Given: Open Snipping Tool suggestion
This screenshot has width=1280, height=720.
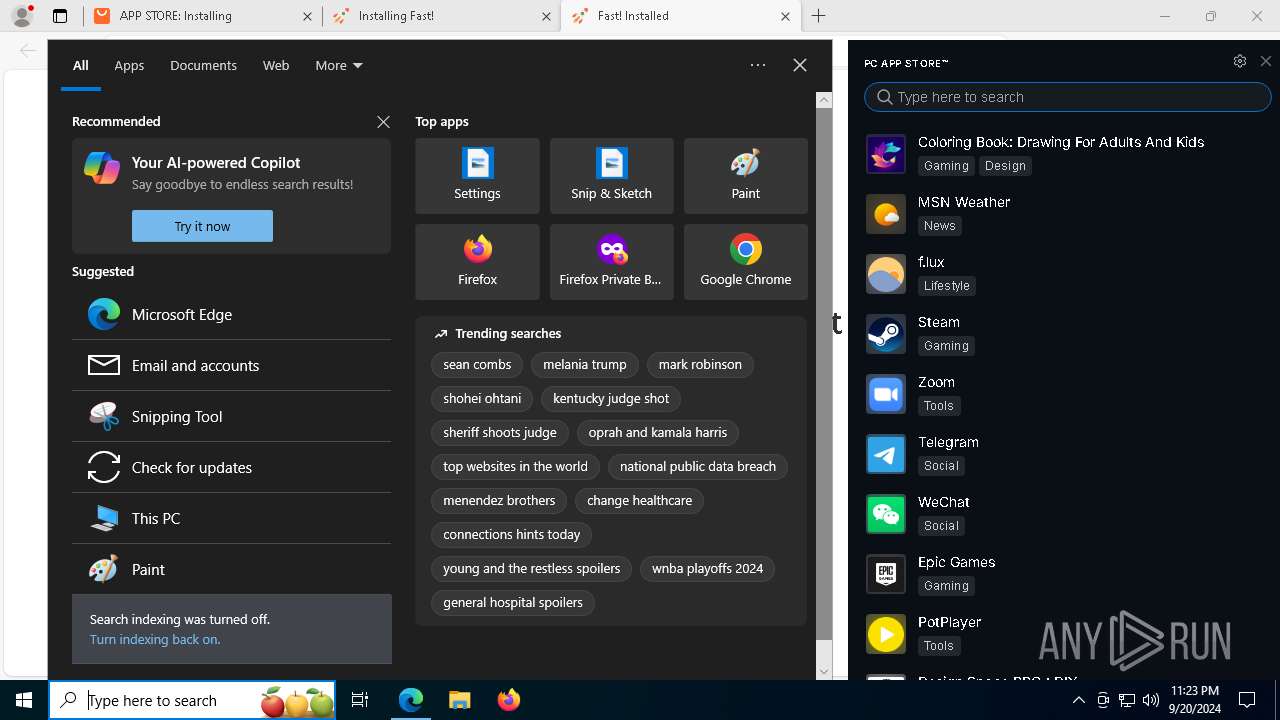Looking at the screenshot, I should tap(231, 416).
